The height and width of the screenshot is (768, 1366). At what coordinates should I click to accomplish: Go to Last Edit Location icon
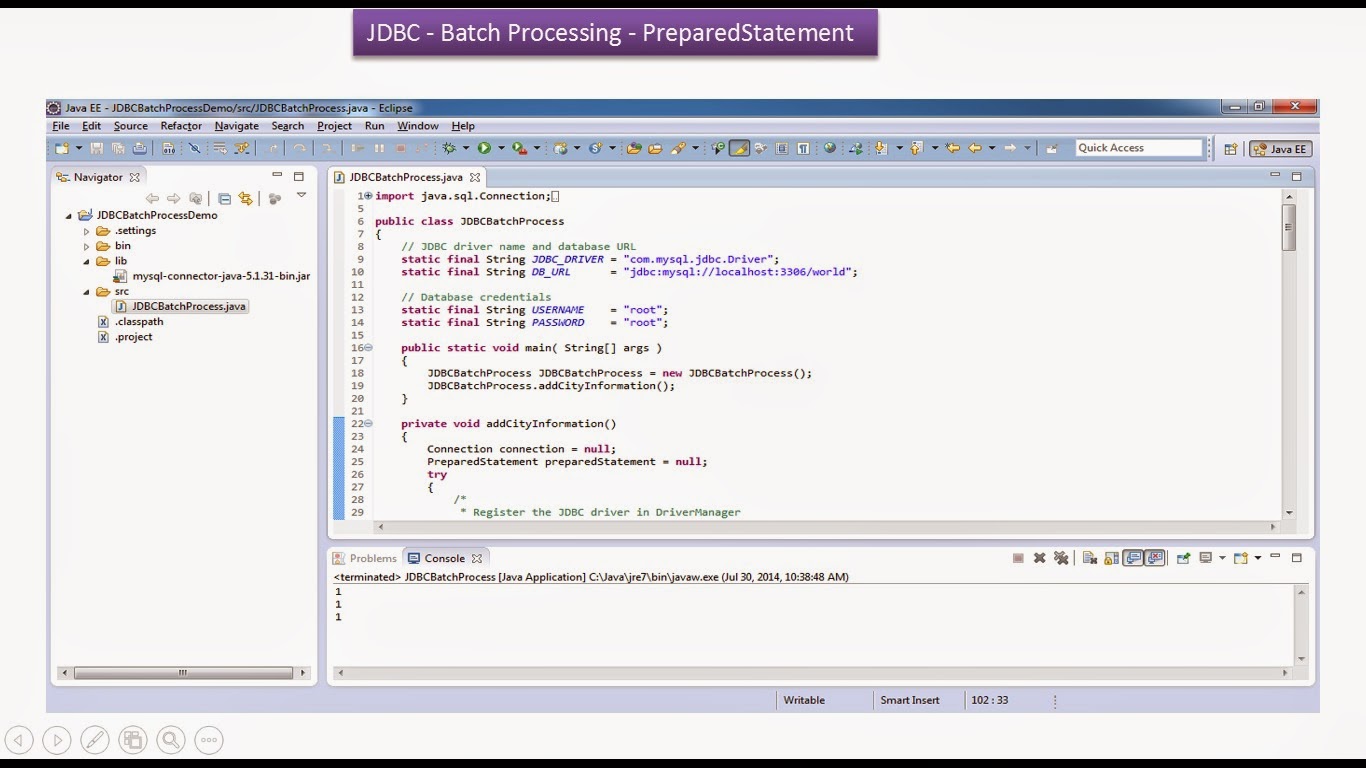[x=953, y=148]
